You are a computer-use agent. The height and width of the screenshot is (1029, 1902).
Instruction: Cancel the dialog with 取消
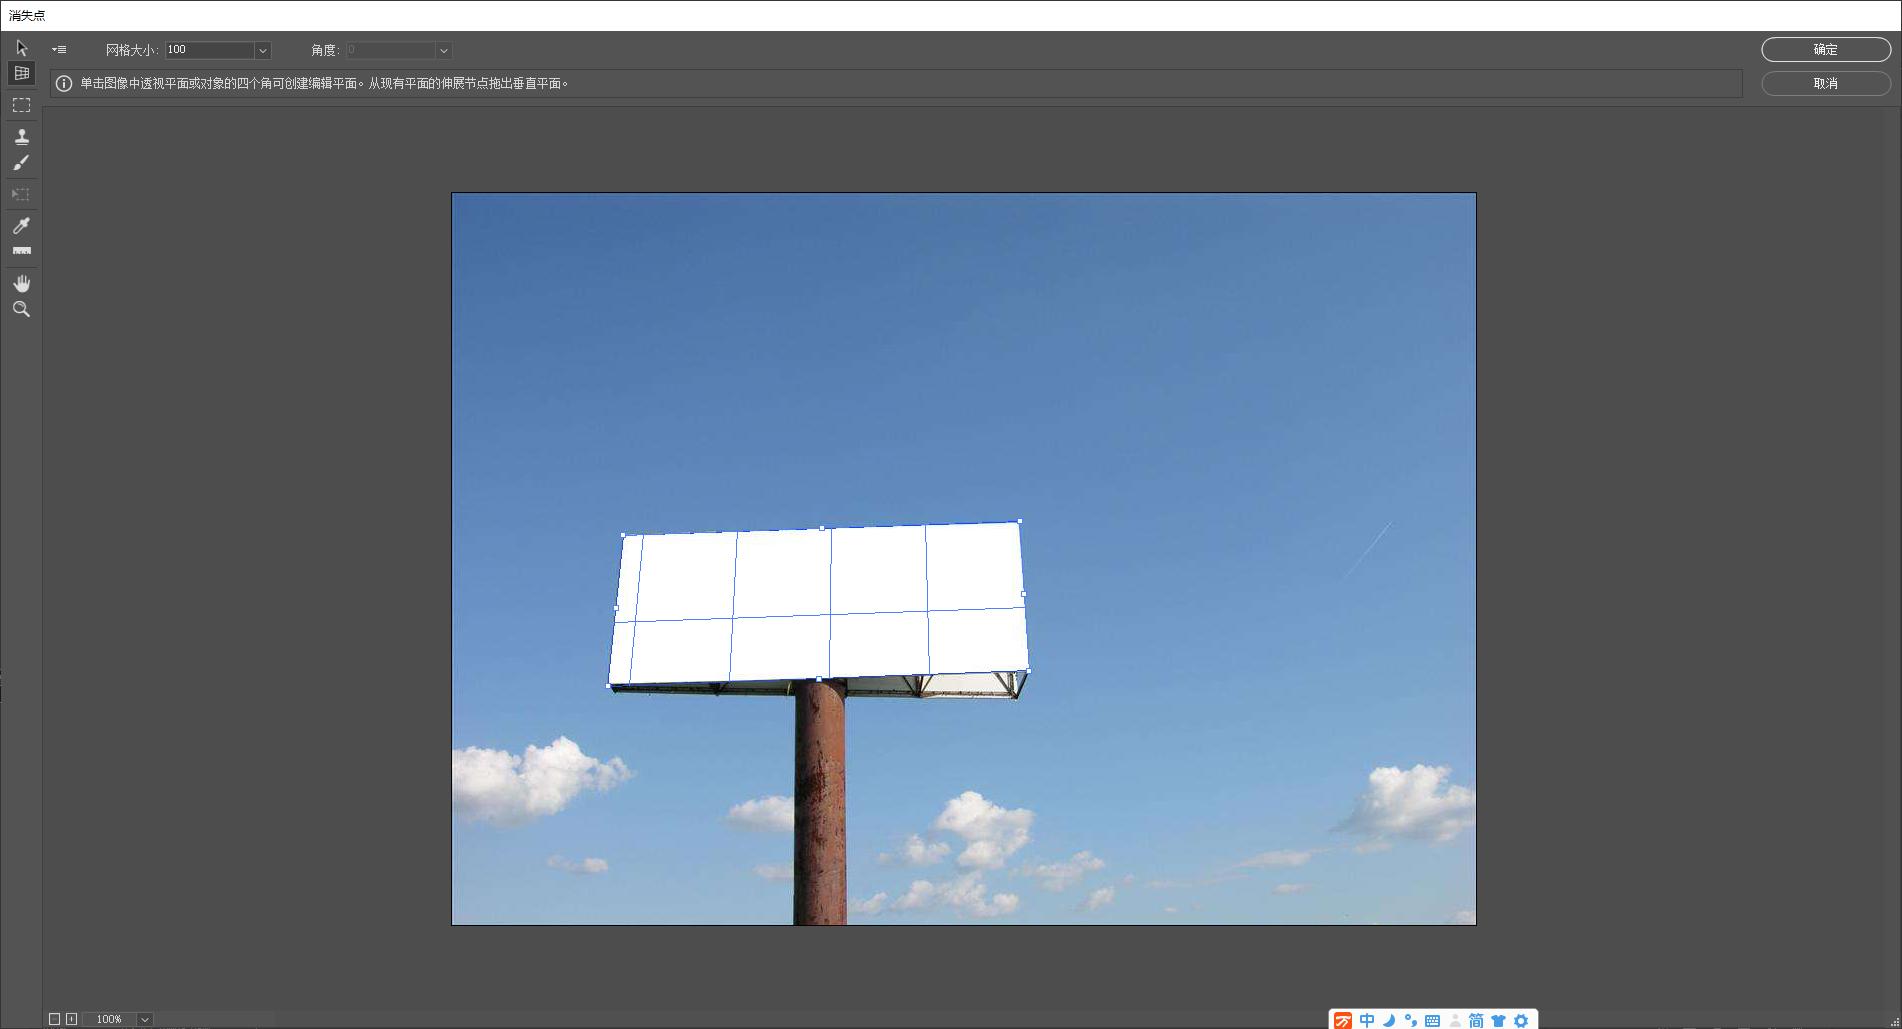pyautogui.click(x=1824, y=83)
